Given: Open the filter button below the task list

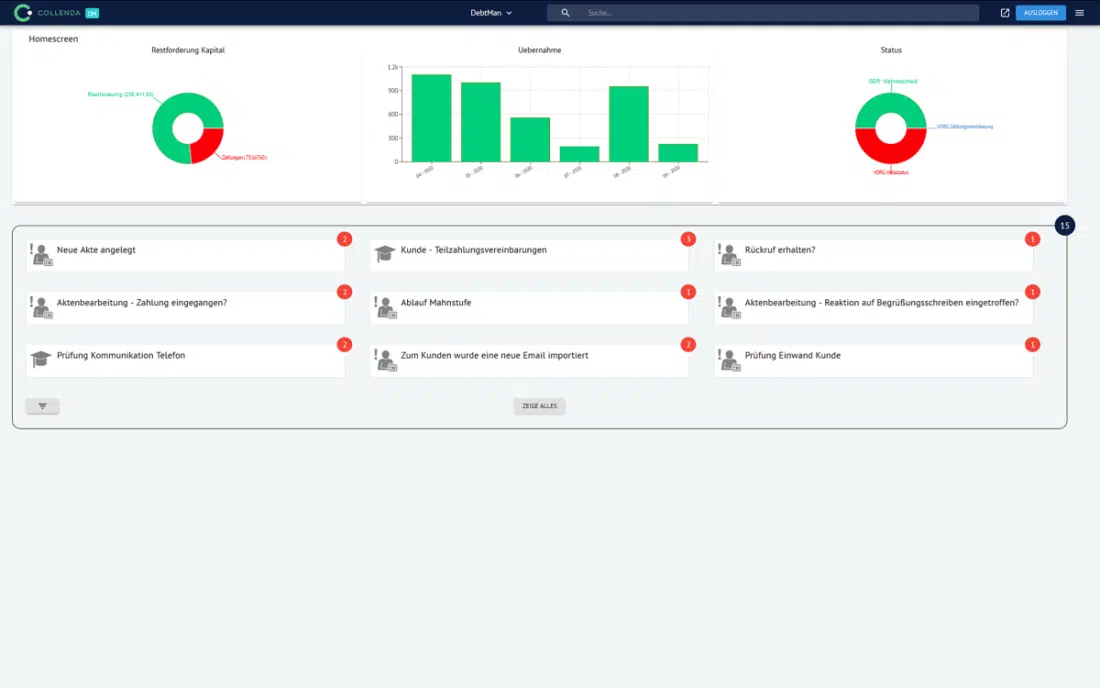Looking at the screenshot, I should pos(42,406).
